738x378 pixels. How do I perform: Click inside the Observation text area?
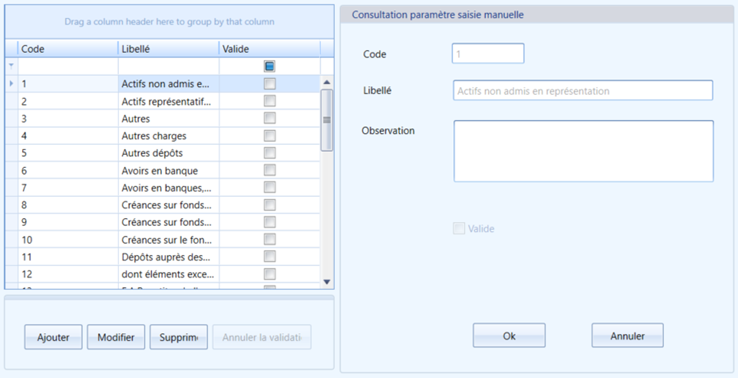coord(584,151)
